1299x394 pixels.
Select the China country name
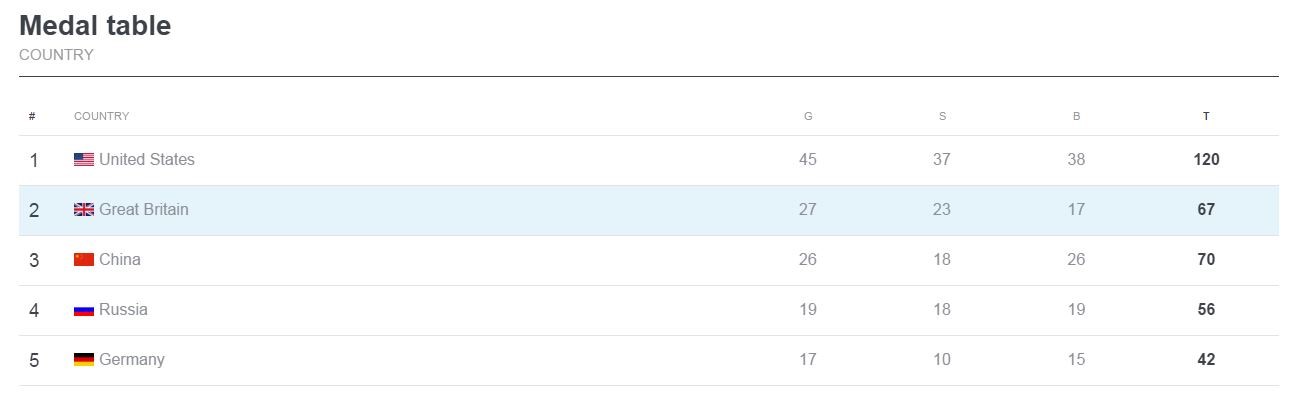[120, 260]
